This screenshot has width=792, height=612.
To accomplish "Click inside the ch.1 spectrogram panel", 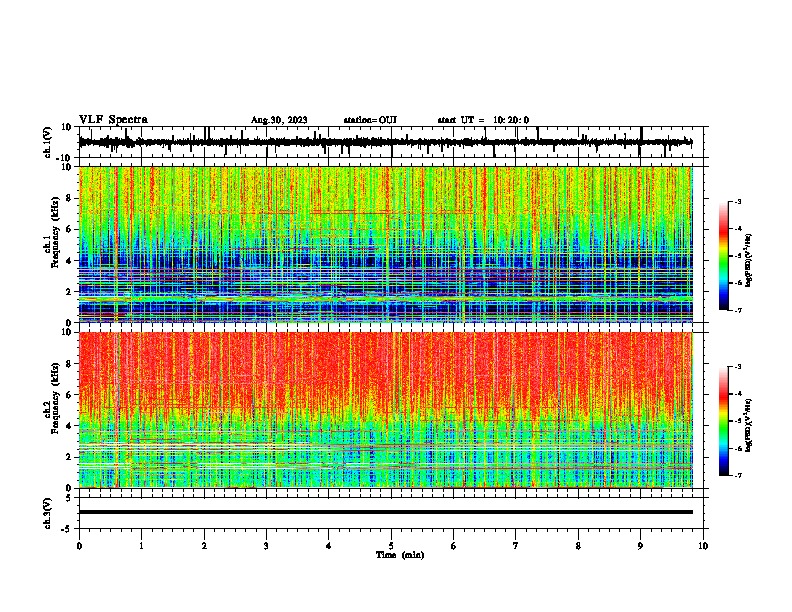I will click(385, 244).
